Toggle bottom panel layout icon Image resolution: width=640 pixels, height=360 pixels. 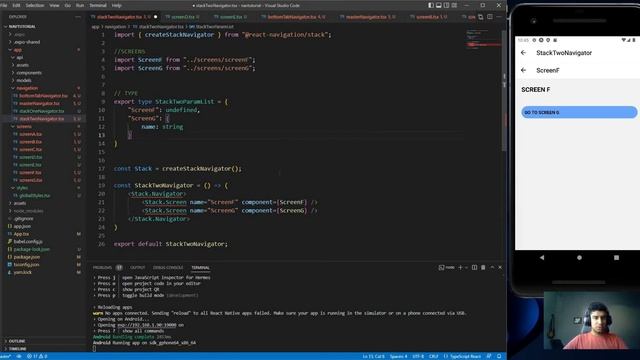[x=439, y=5]
